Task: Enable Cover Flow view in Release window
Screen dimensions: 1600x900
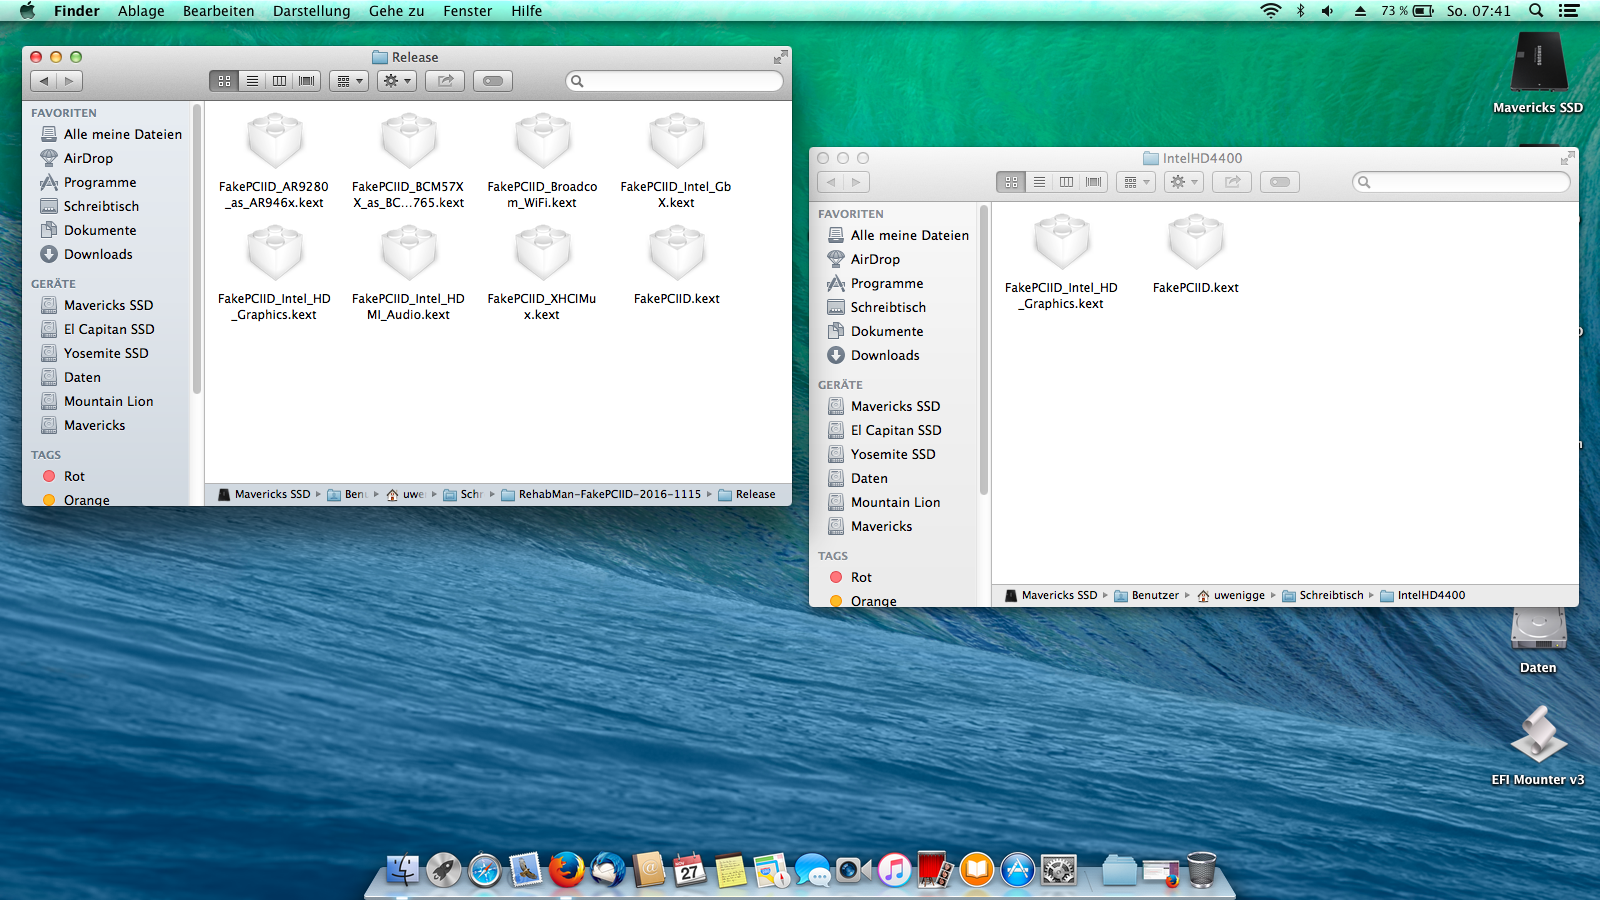Action: [x=307, y=81]
